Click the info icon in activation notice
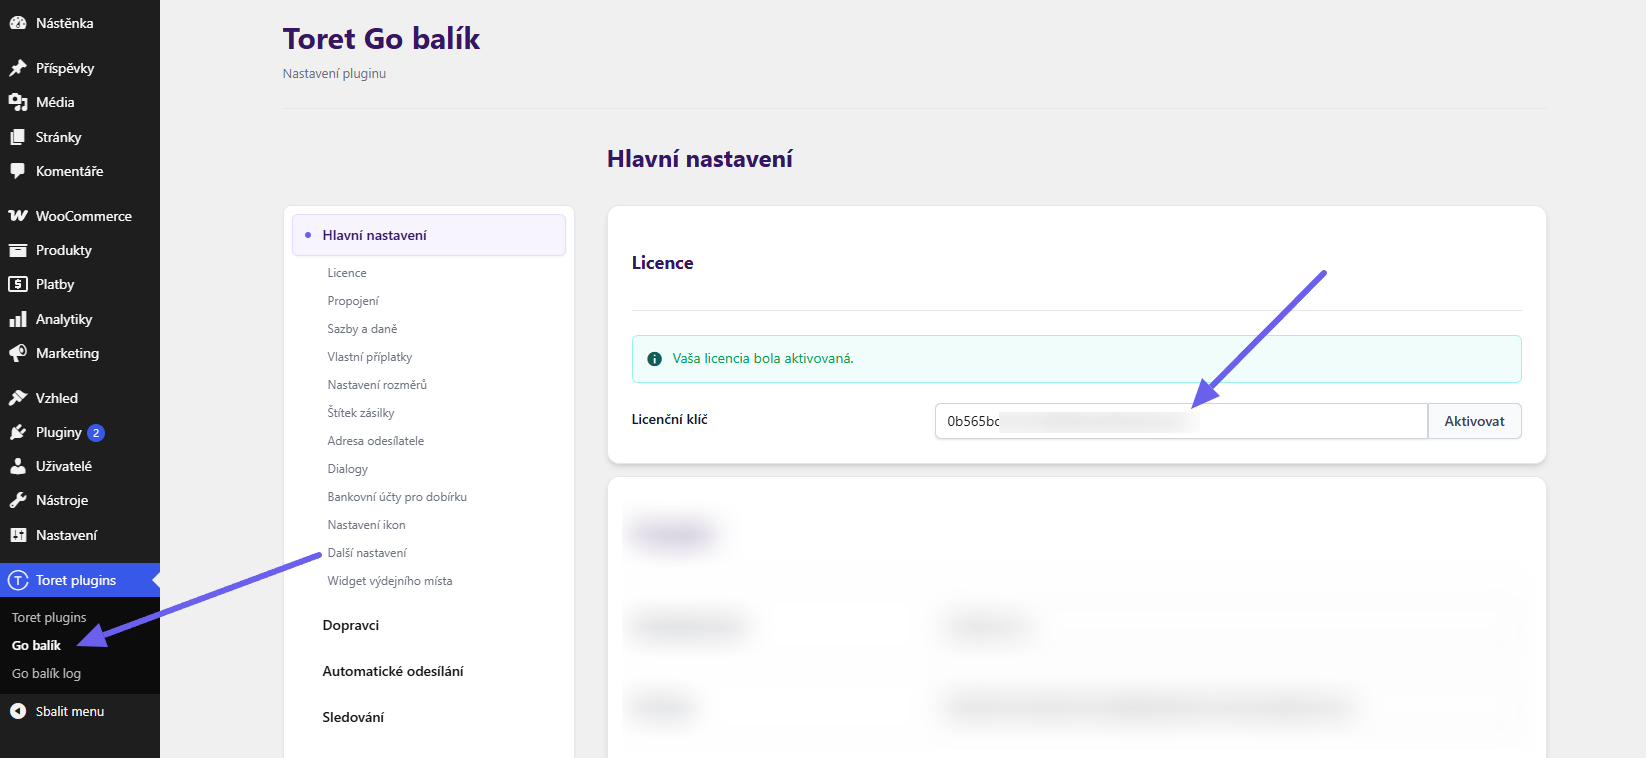Viewport: 1646px width, 758px height. click(x=654, y=359)
